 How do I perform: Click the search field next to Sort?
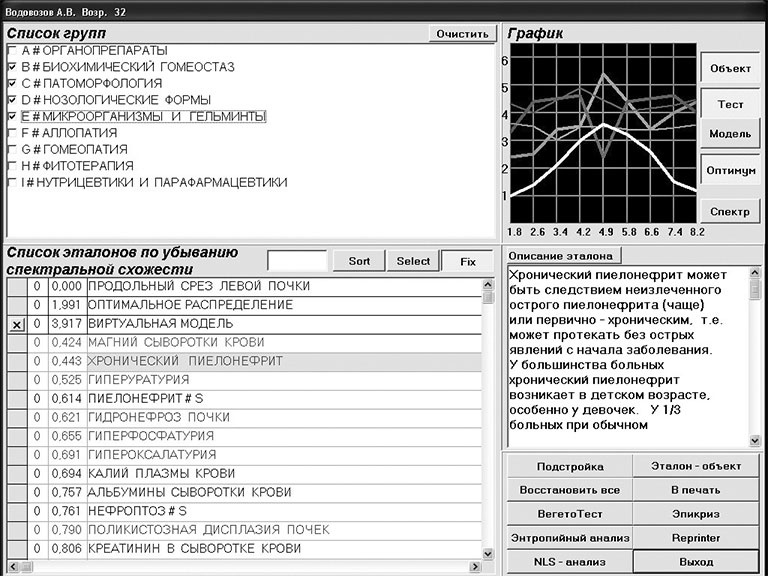297,261
